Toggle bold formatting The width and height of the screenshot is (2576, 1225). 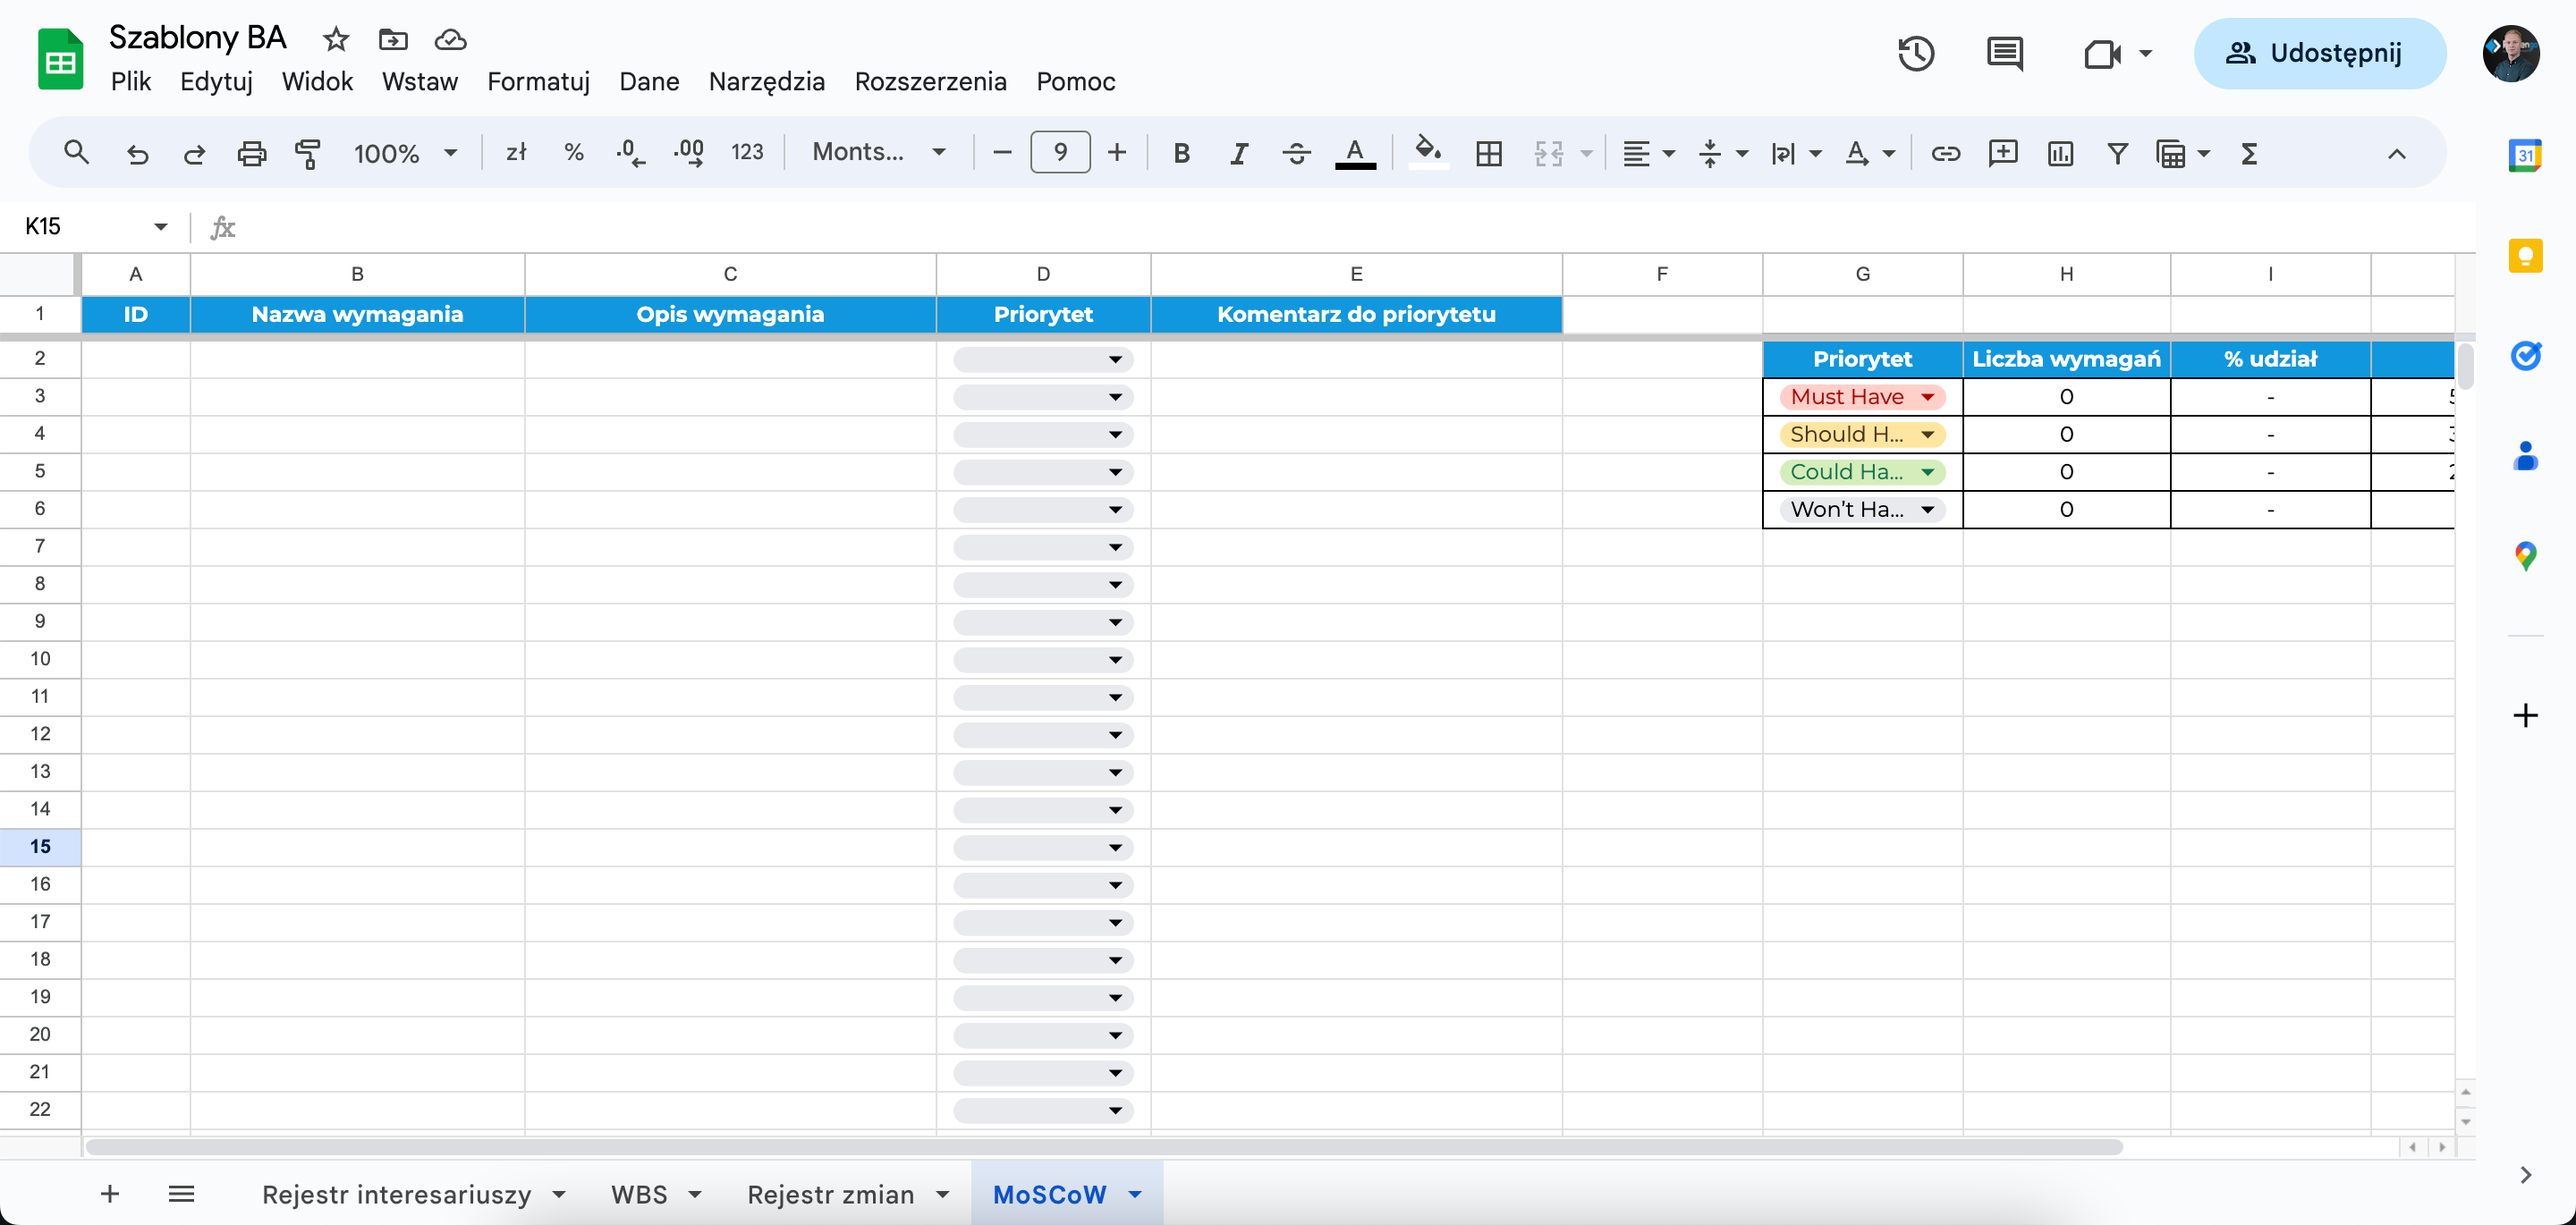1181,153
